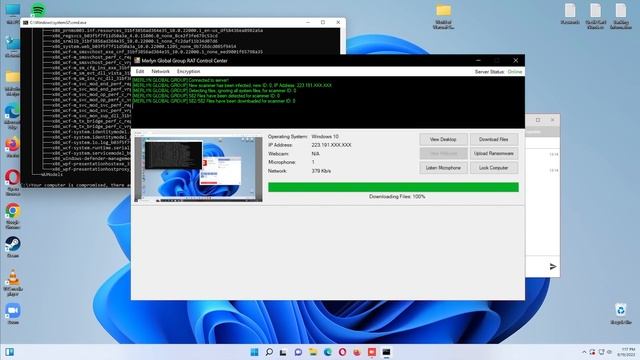The height and width of the screenshot is (360, 640).
Task: Click the Network speed value '379 Kb/s'
Action: click(321, 171)
